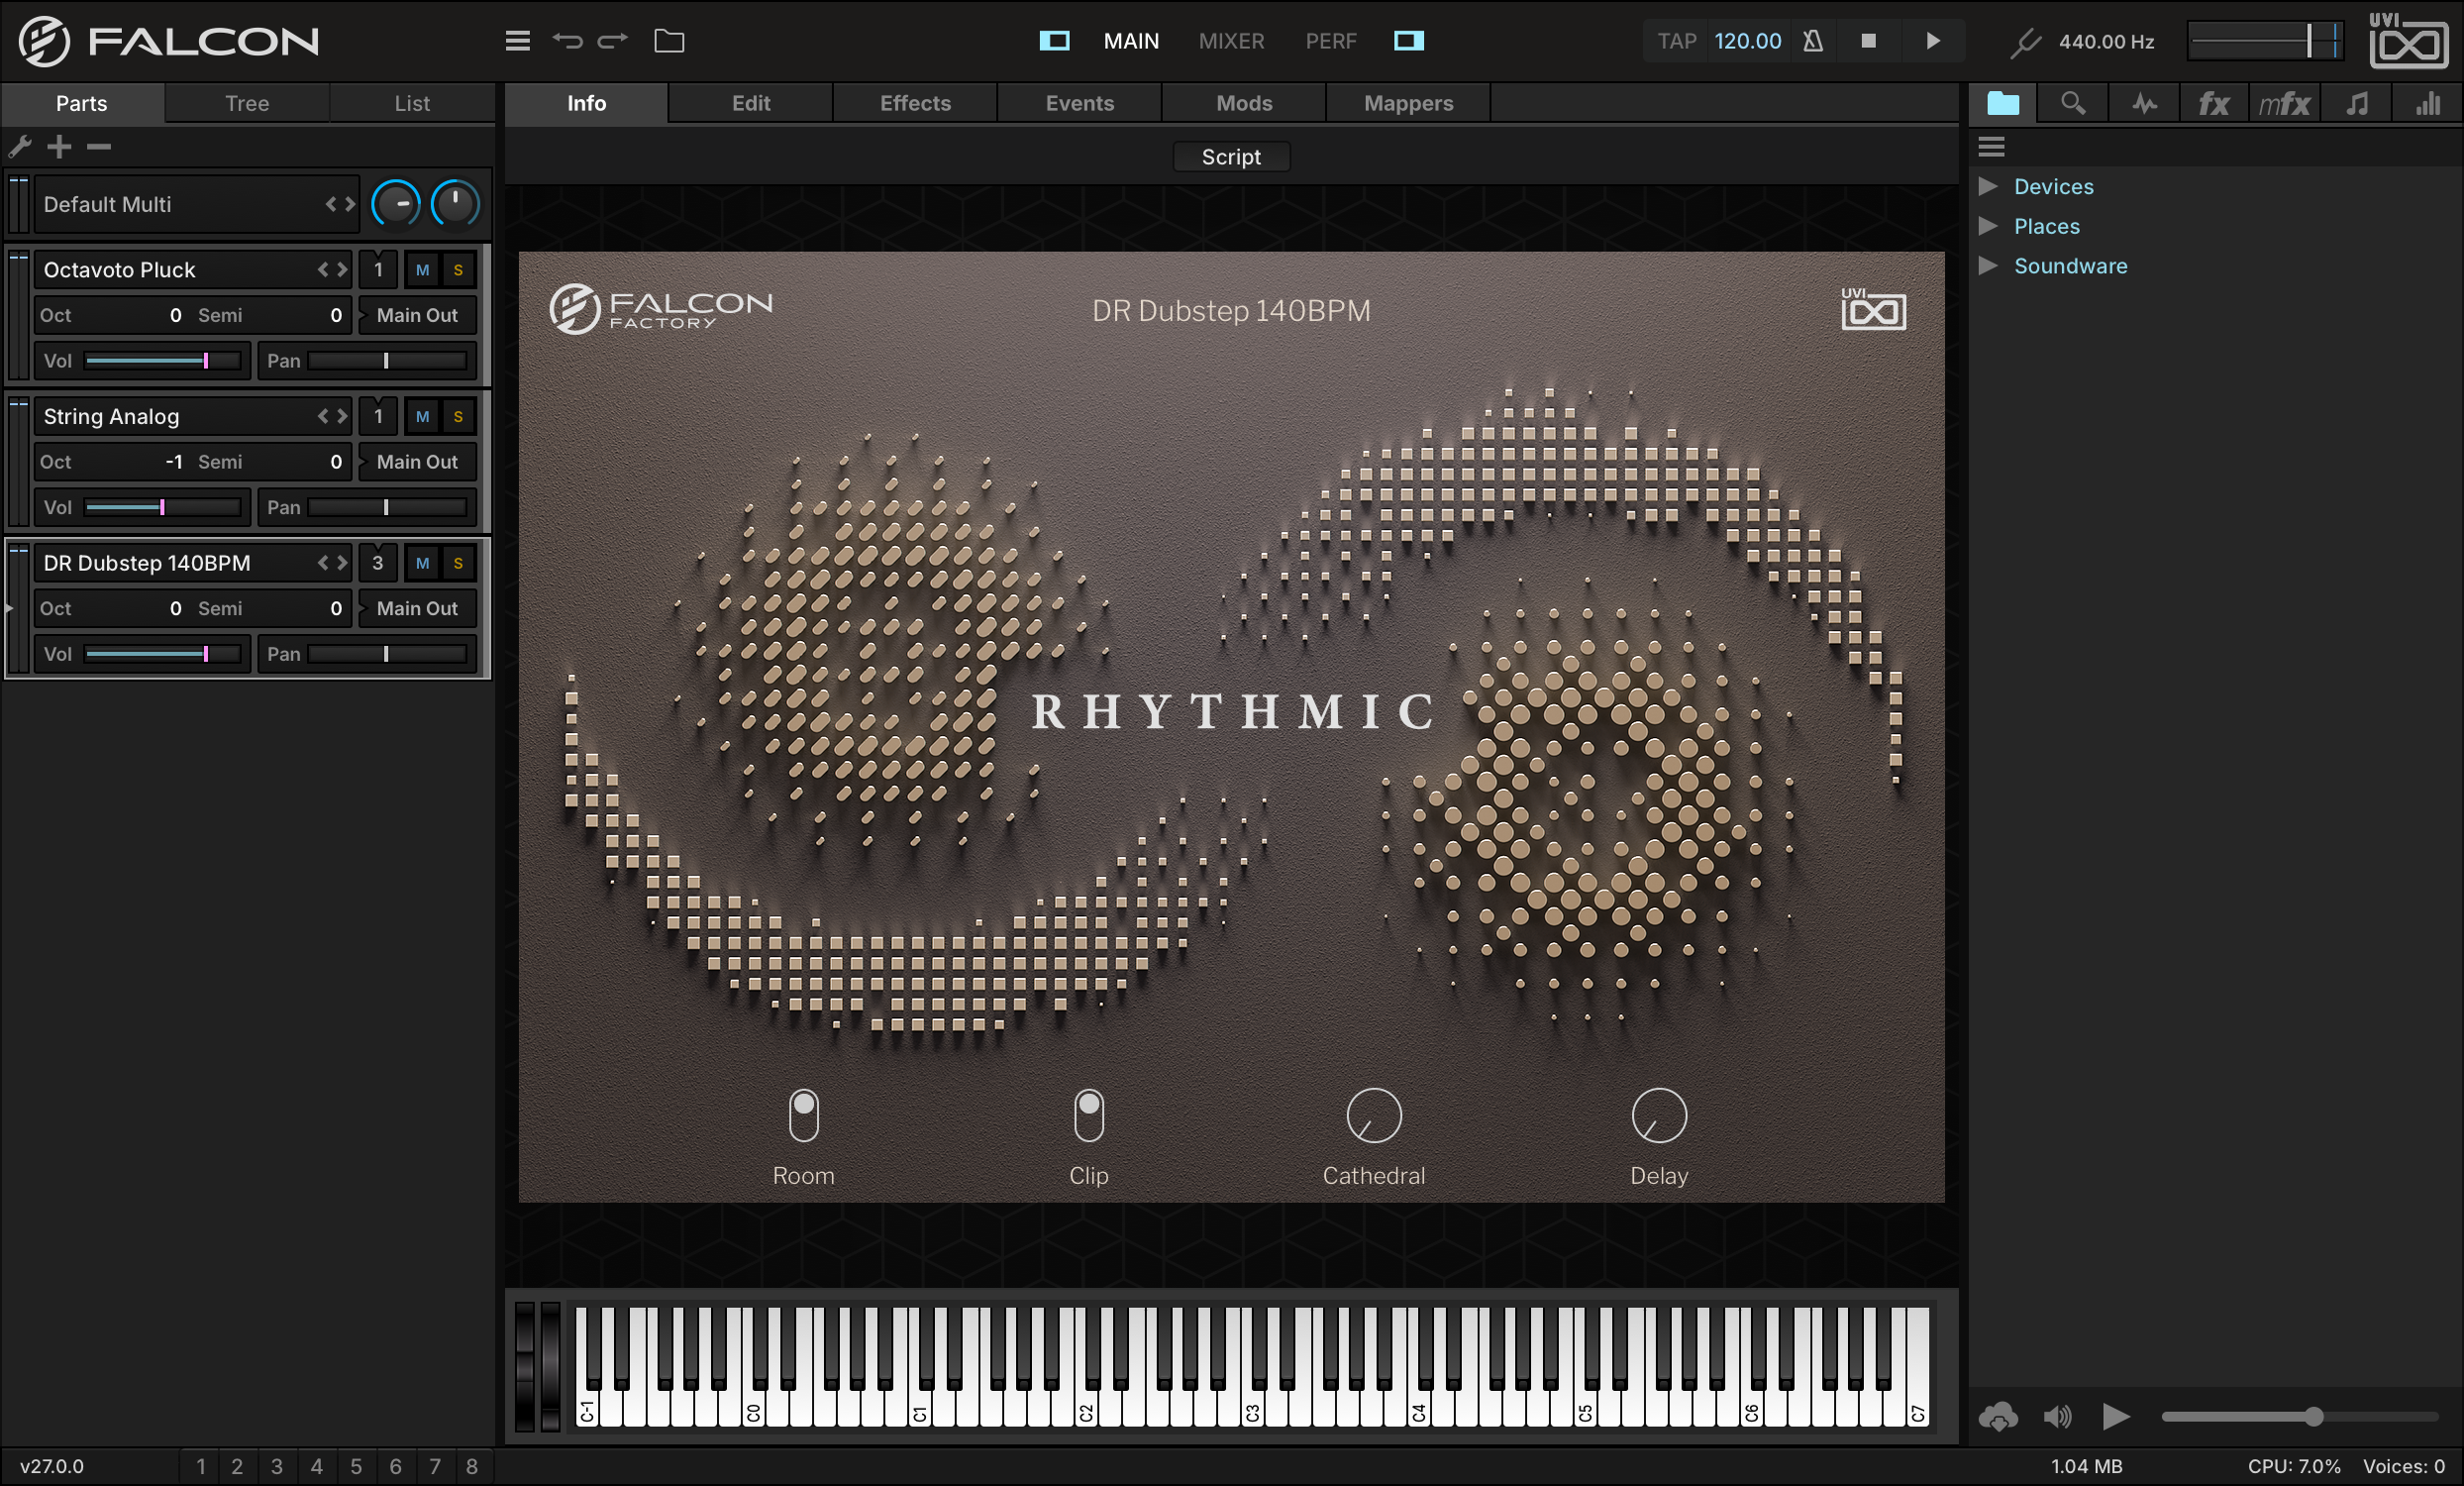Toggle right sidebar panel visibility
This screenshot has height=1486, width=2464.
1409,41
